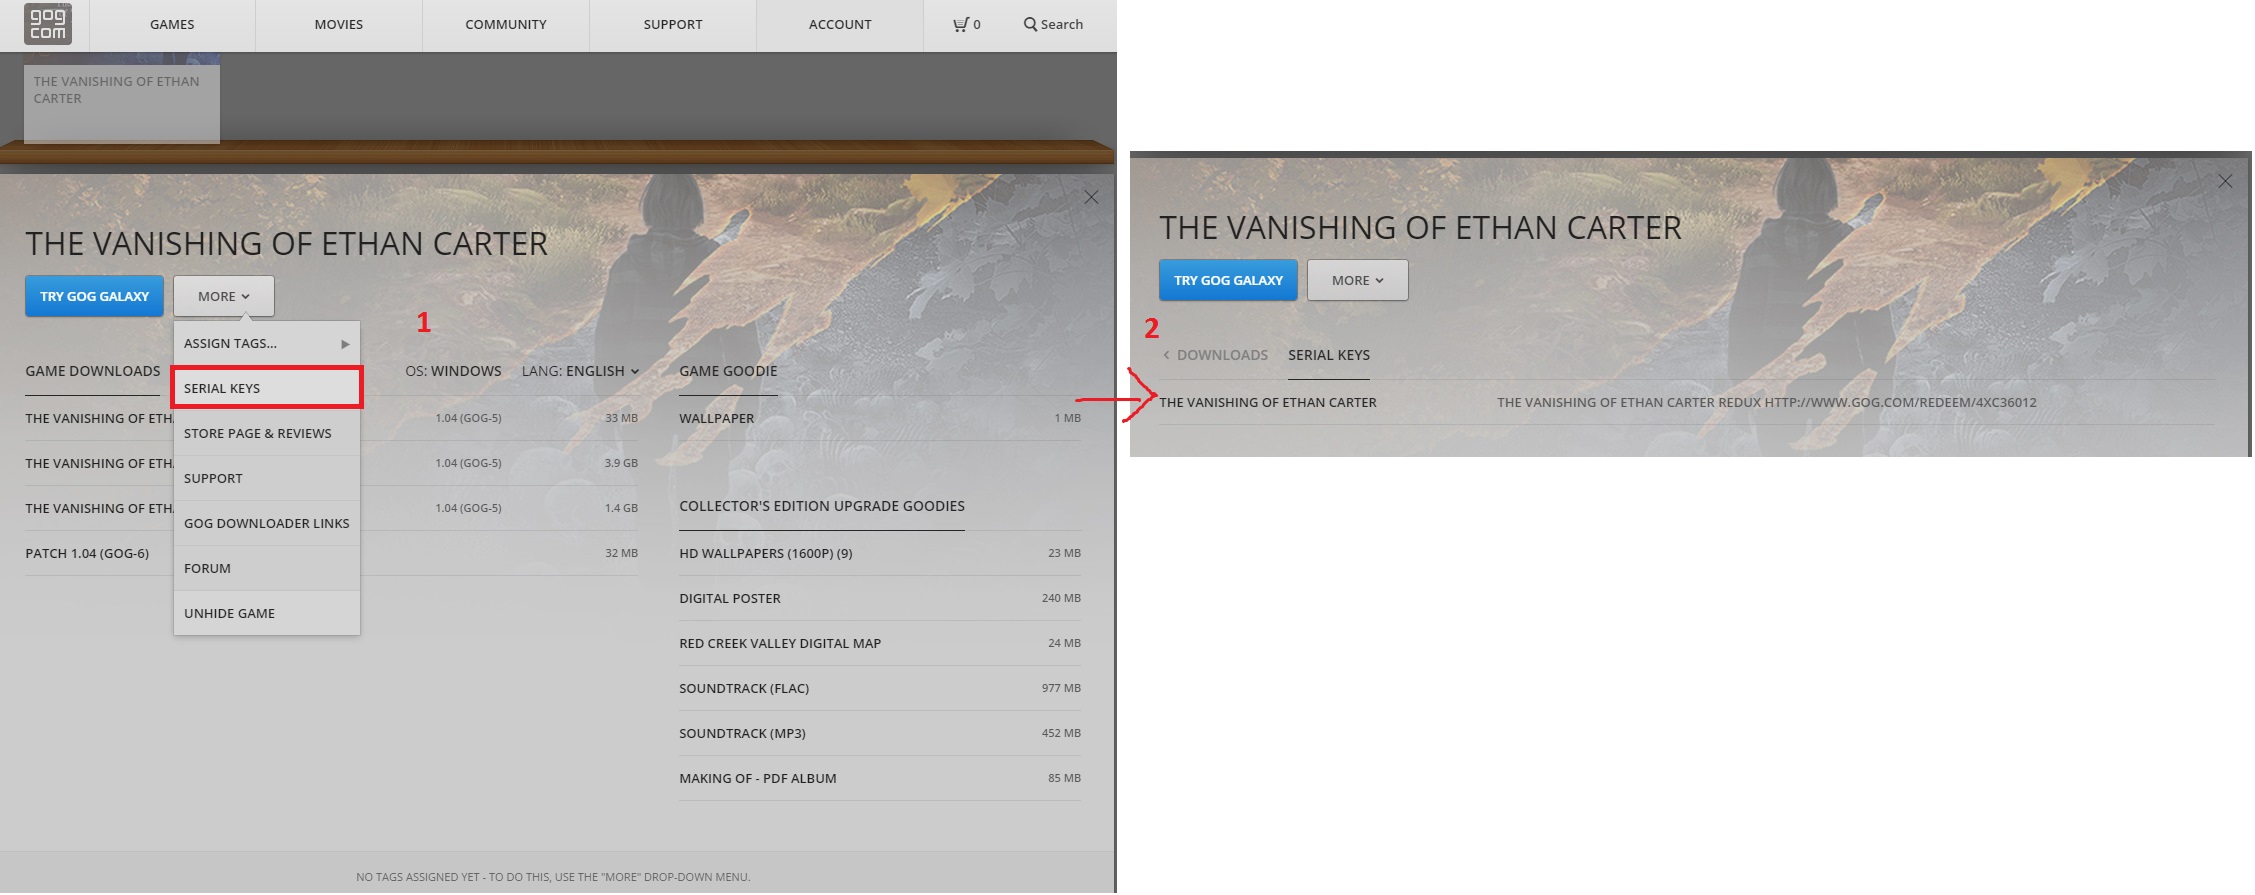Choose STORE PAGE & REVIEWS menu entry
The width and height of the screenshot is (2255, 895).
click(266, 433)
